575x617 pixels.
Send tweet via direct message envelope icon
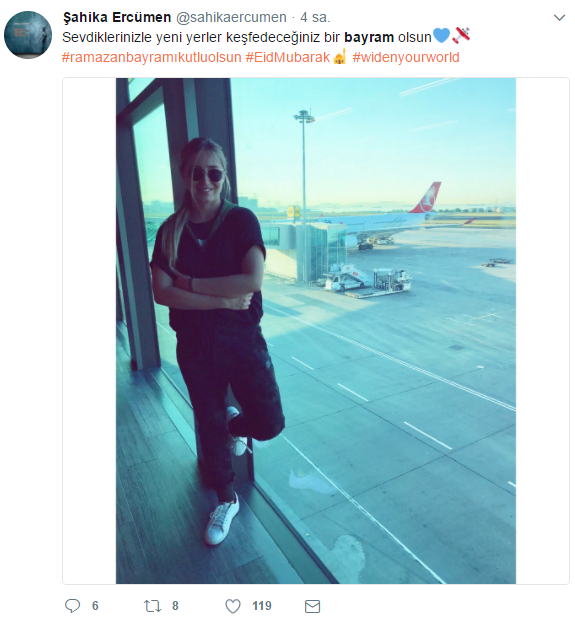312,606
